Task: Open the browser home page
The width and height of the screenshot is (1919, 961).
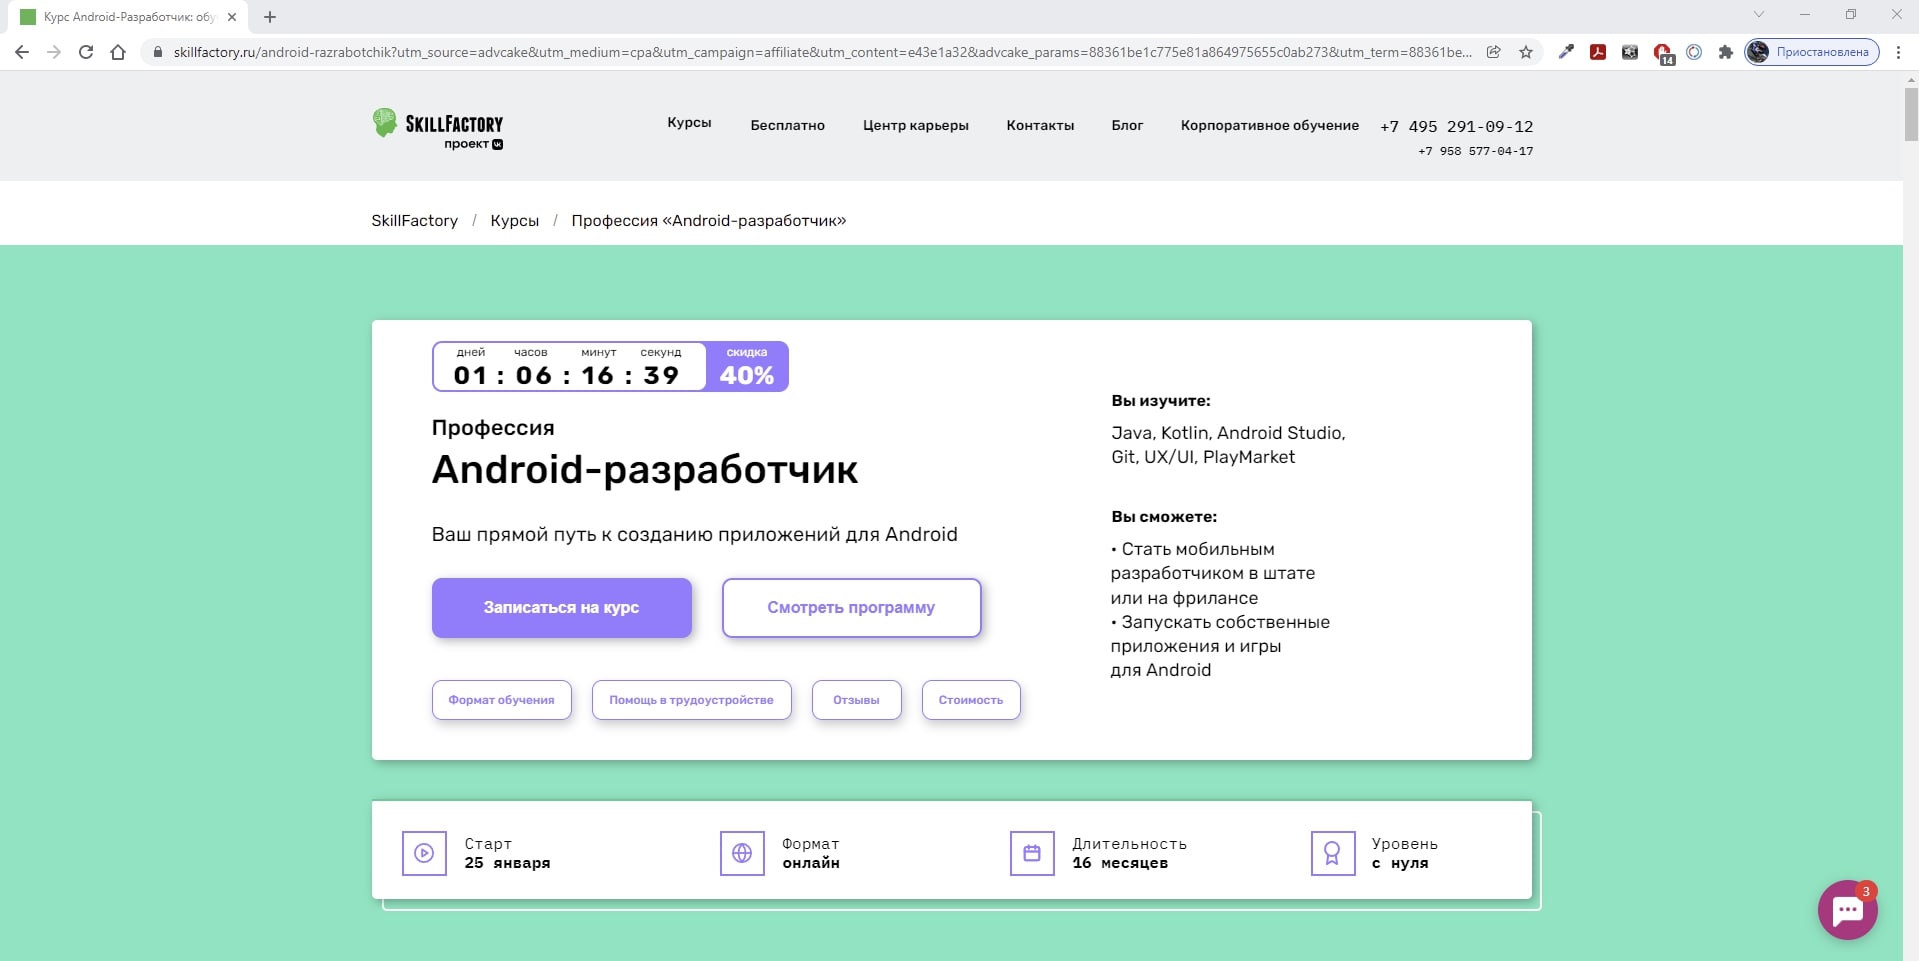Action: (x=118, y=52)
